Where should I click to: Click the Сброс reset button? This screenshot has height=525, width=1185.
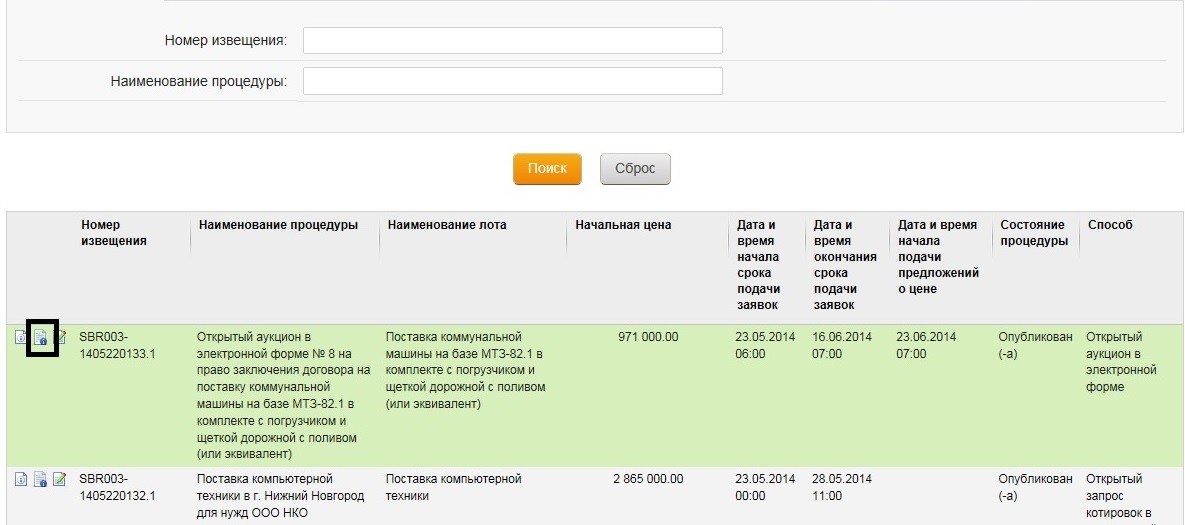(x=635, y=169)
